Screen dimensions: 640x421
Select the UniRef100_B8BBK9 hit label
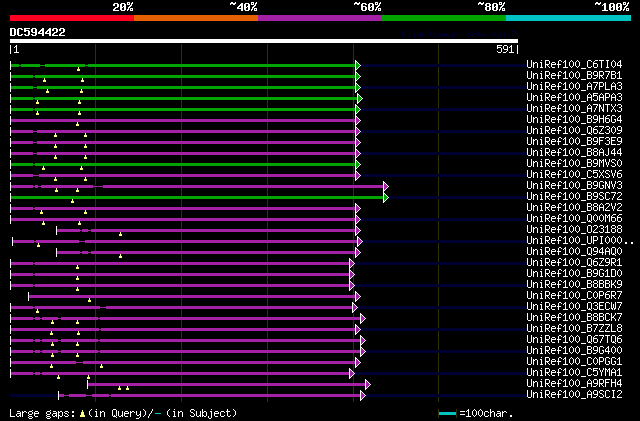tap(574, 285)
